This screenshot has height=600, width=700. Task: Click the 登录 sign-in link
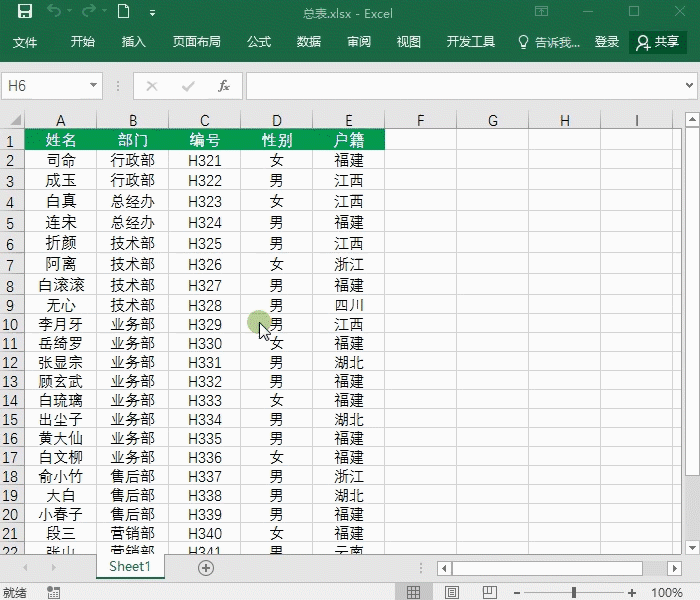point(607,42)
